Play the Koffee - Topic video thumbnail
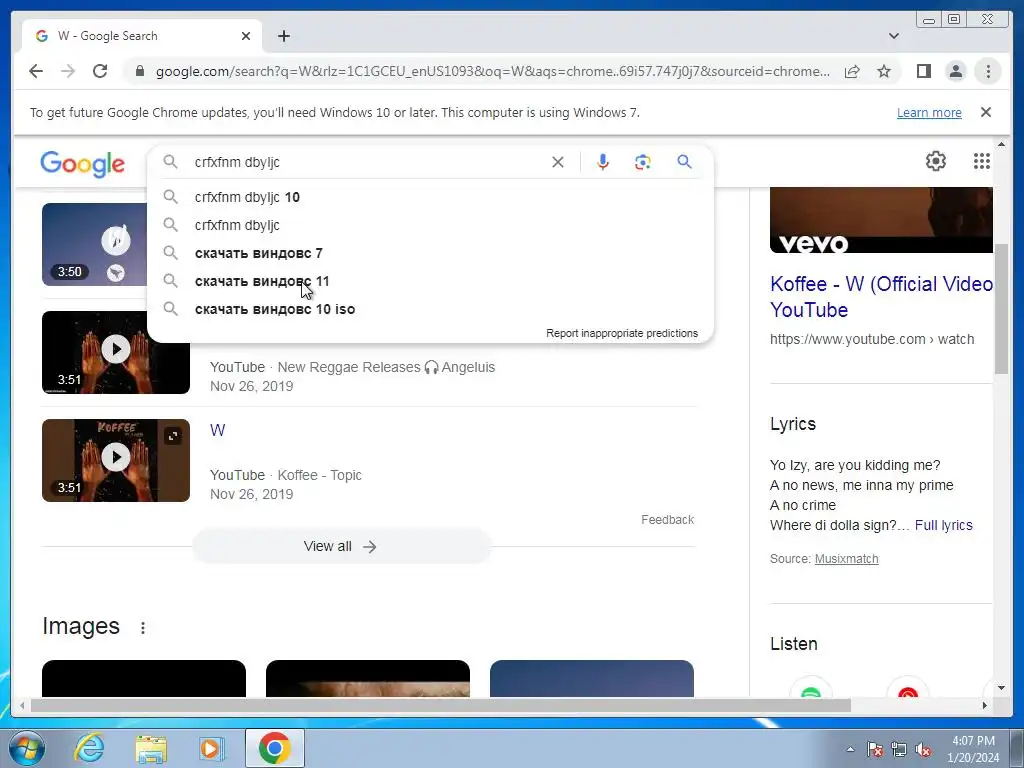This screenshot has width=1024, height=768. point(116,460)
